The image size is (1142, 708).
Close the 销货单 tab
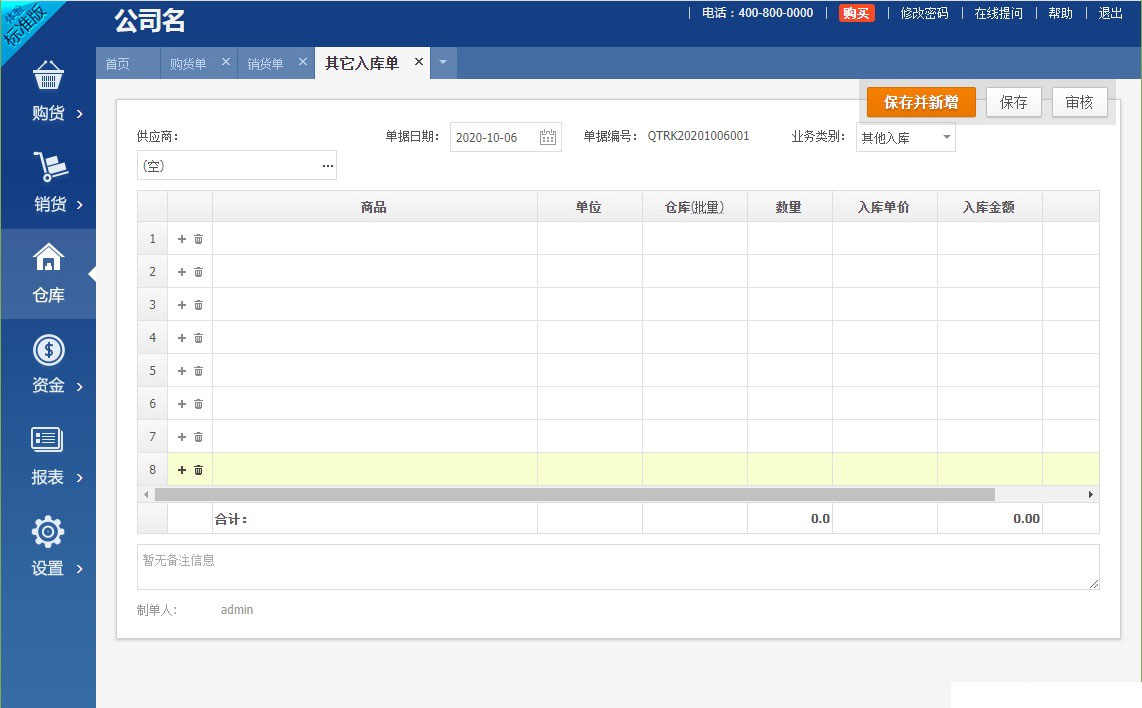(x=303, y=62)
